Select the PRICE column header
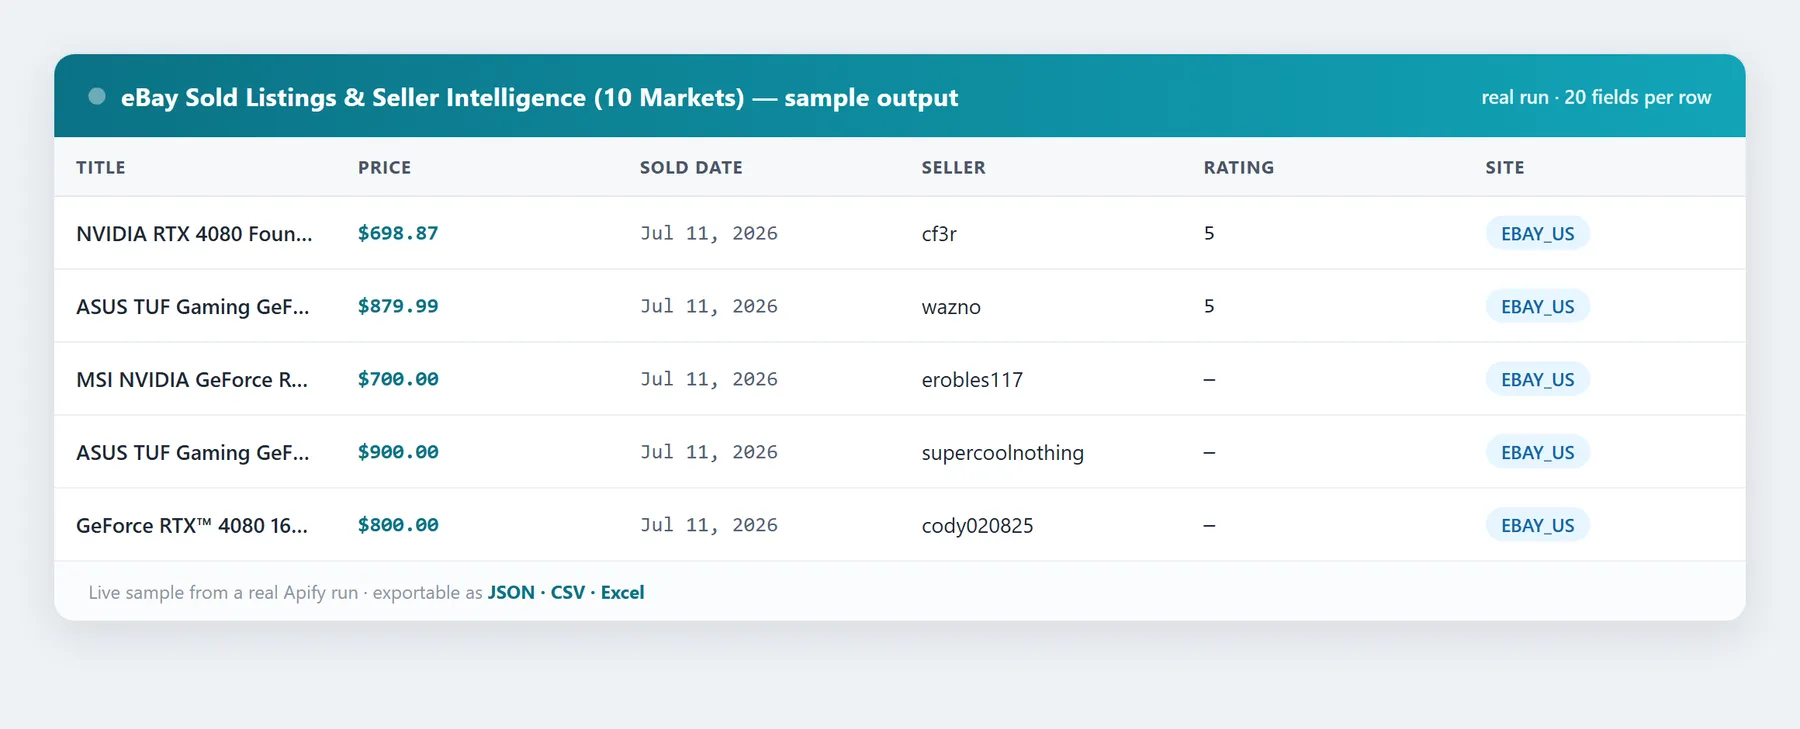 385,167
